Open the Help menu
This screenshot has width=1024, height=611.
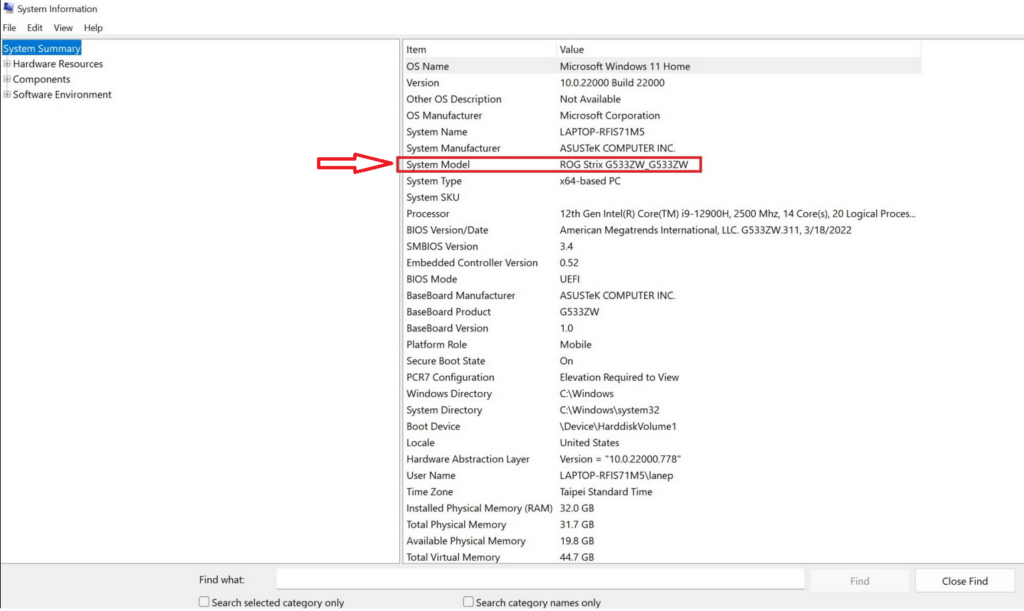93,27
